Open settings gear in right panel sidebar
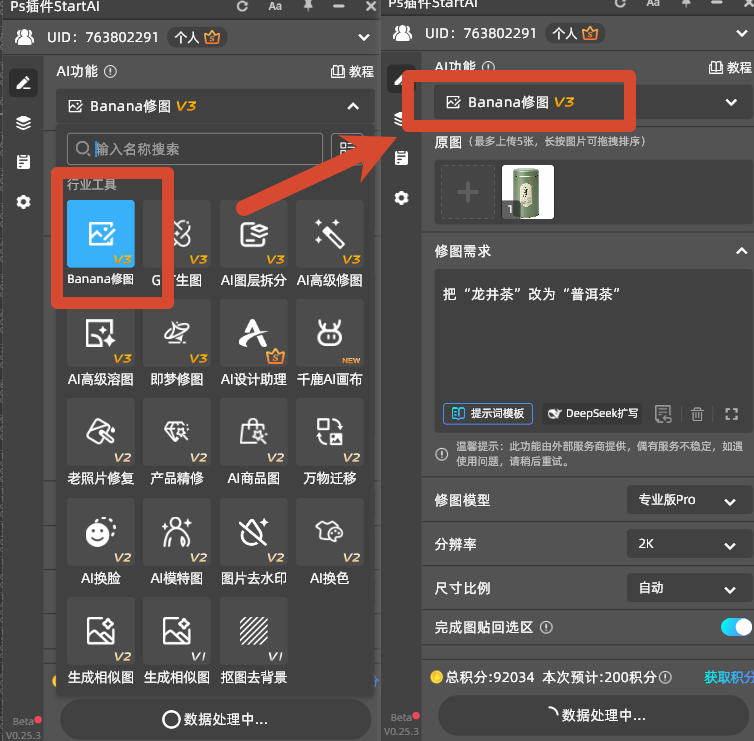Screen dimensions: 754x741 (402, 198)
